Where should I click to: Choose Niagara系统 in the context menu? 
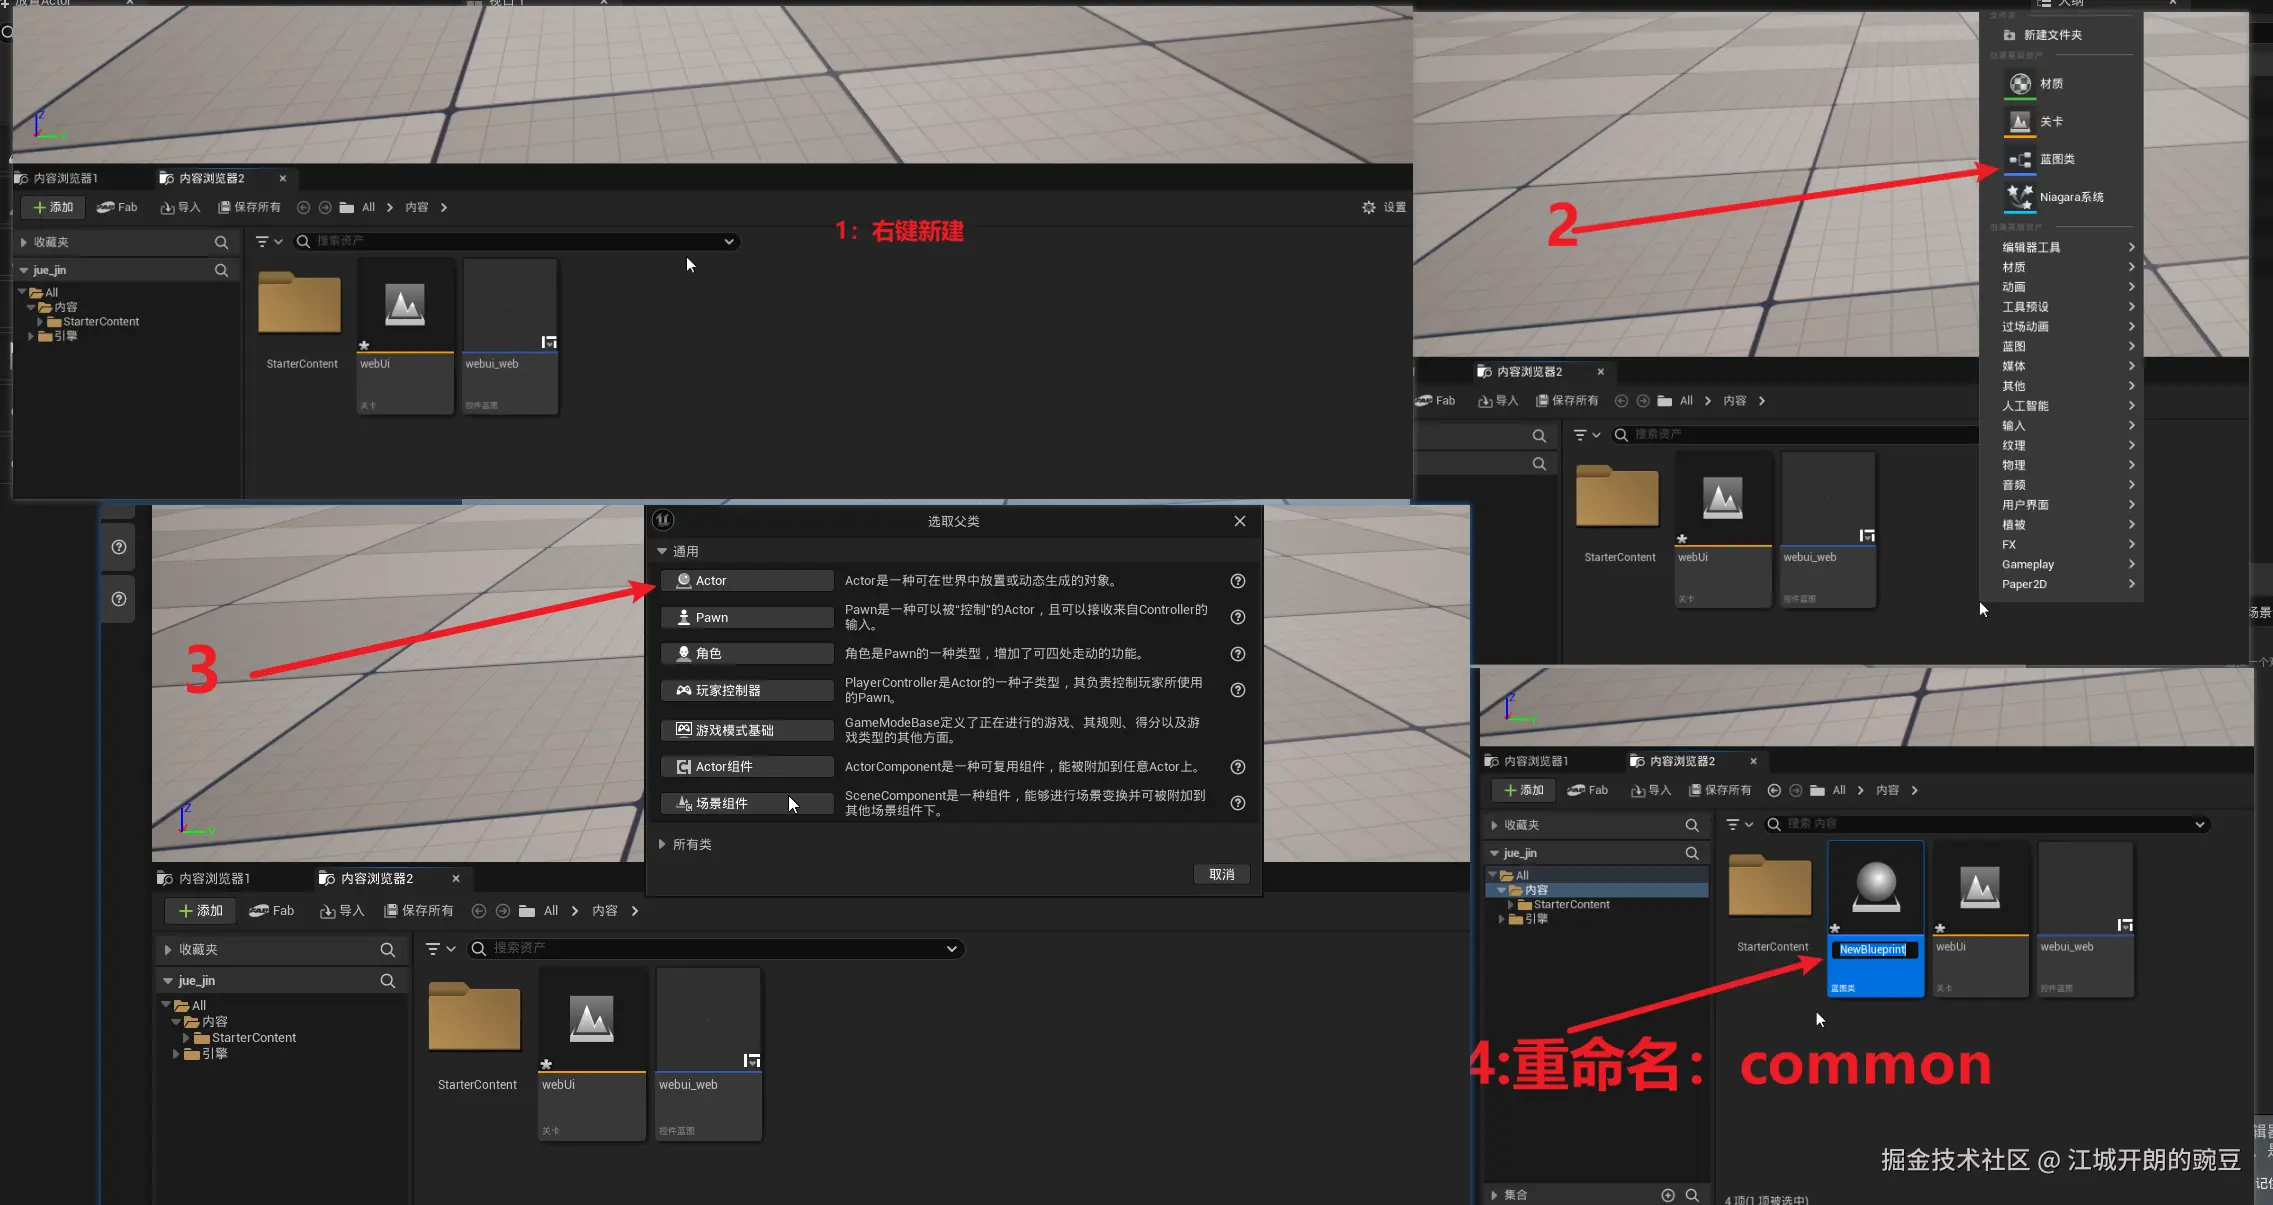click(x=2070, y=197)
